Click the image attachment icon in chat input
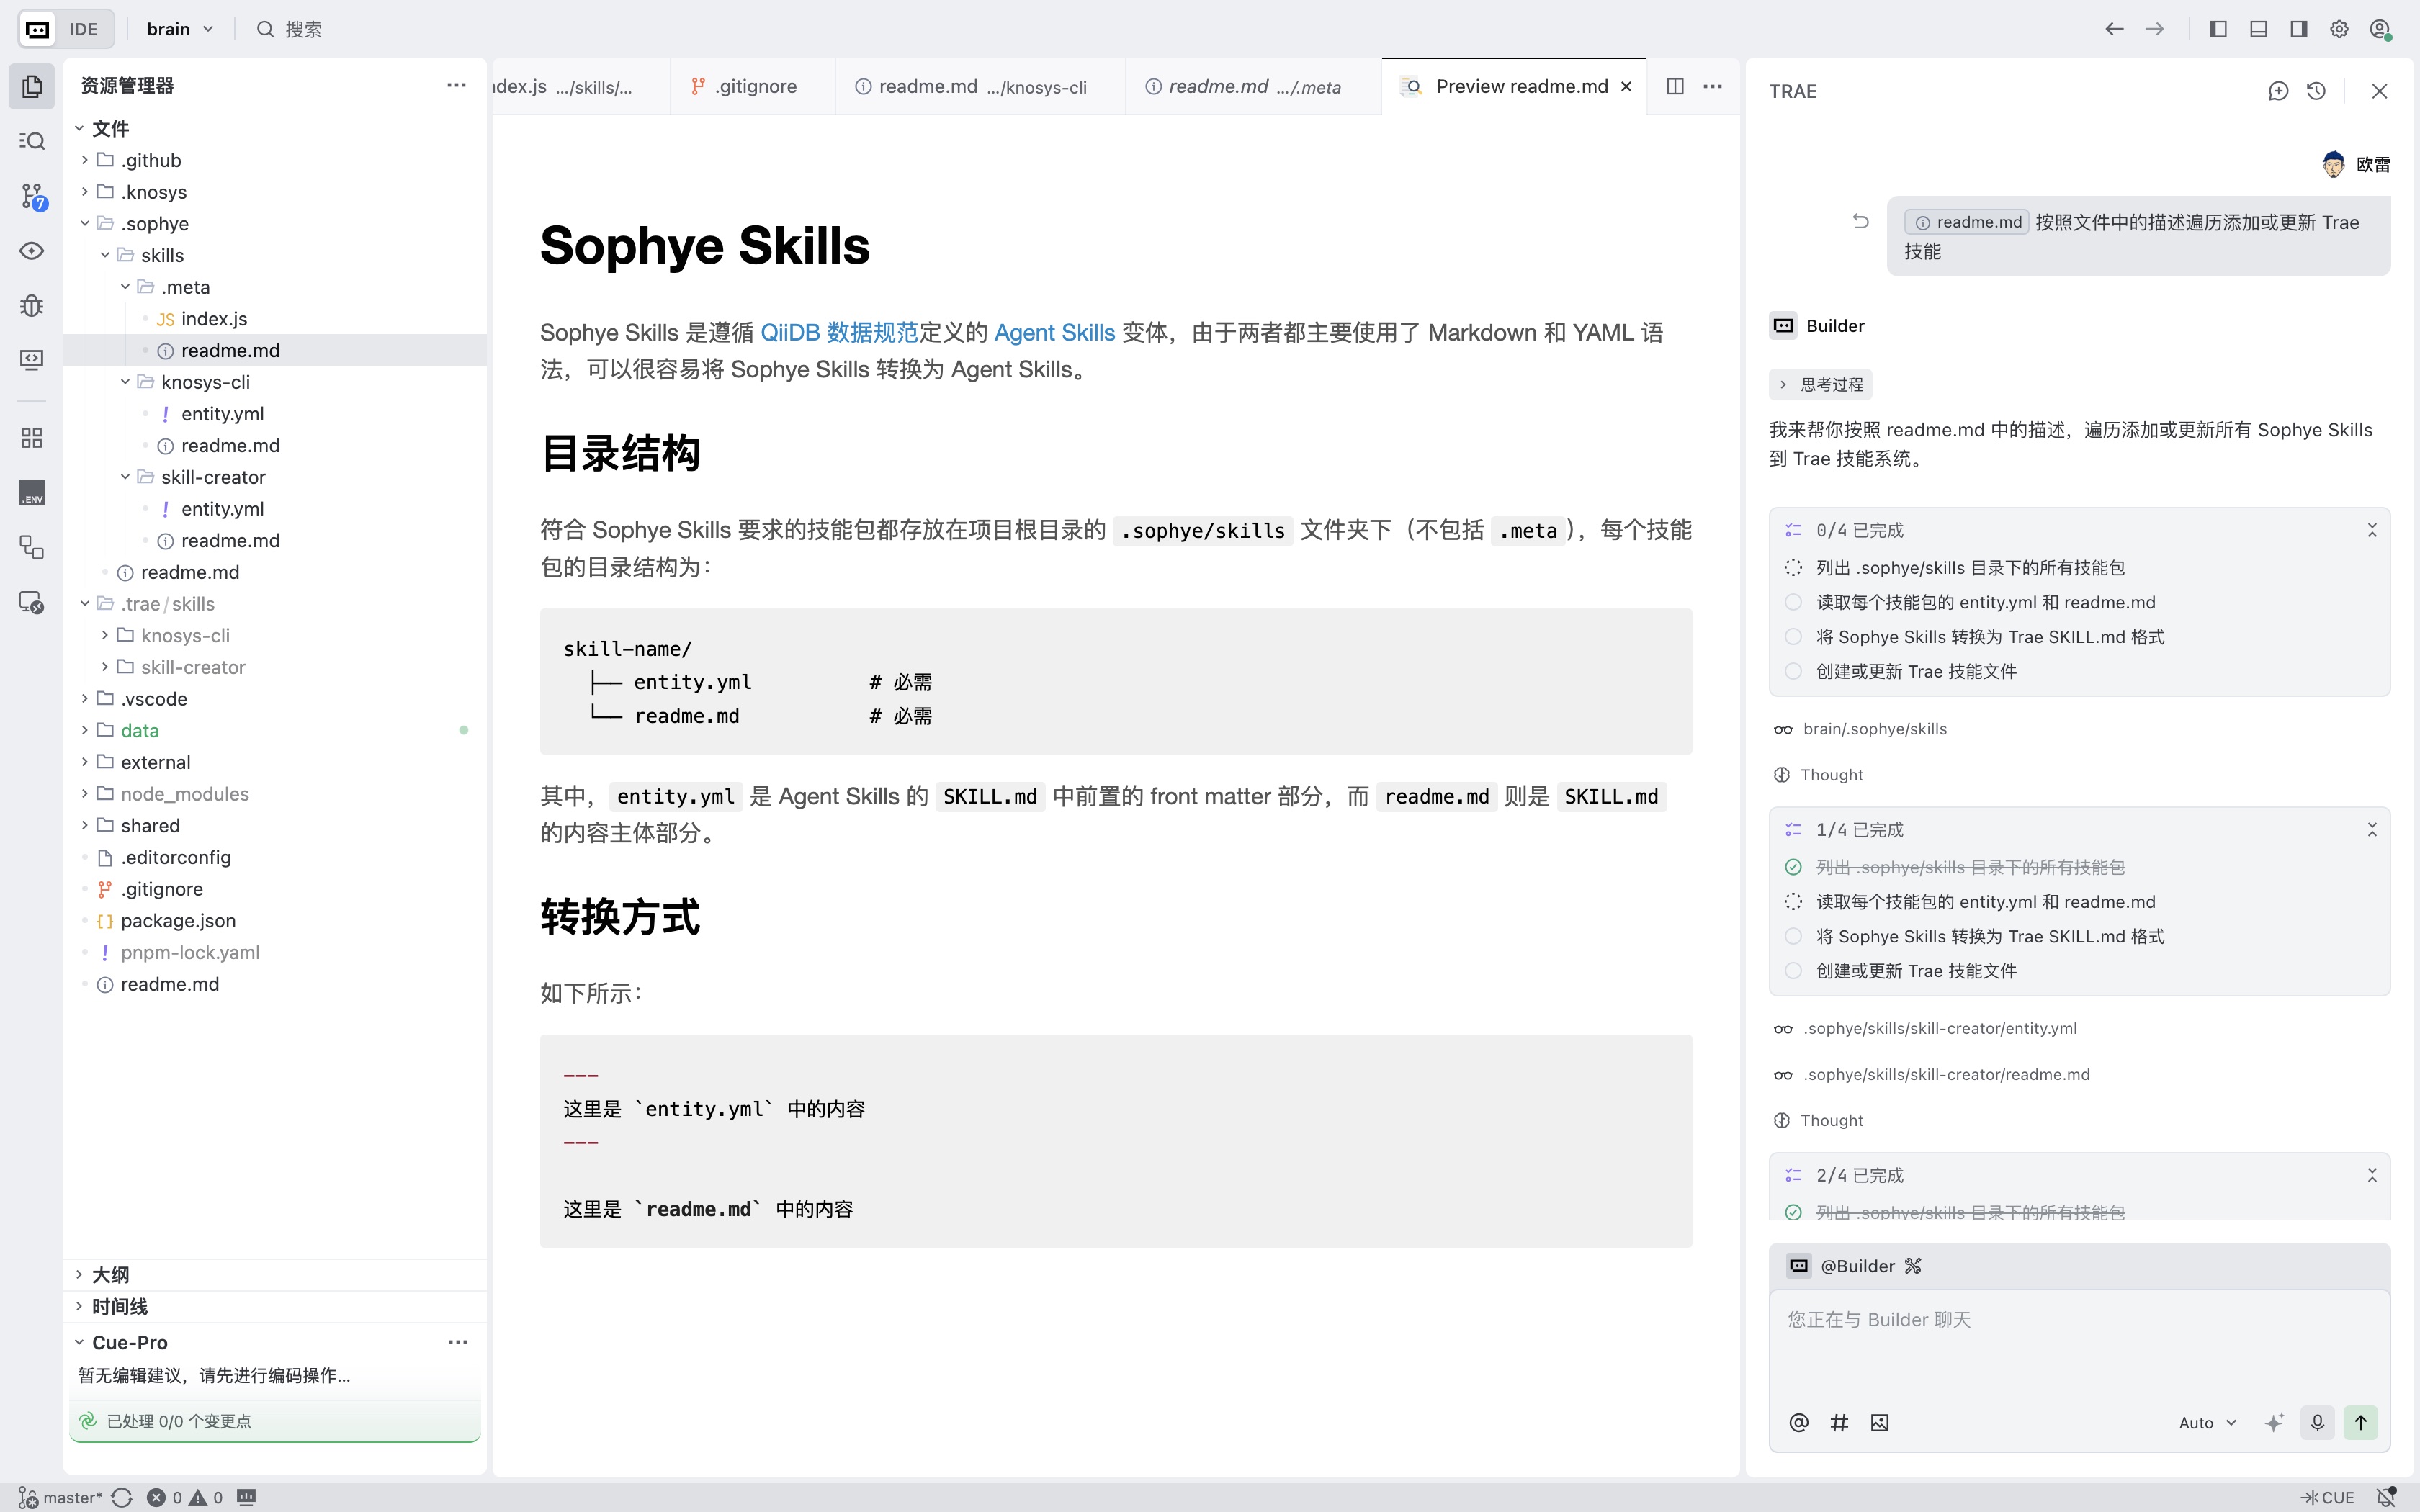 click(x=1879, y=1422)
